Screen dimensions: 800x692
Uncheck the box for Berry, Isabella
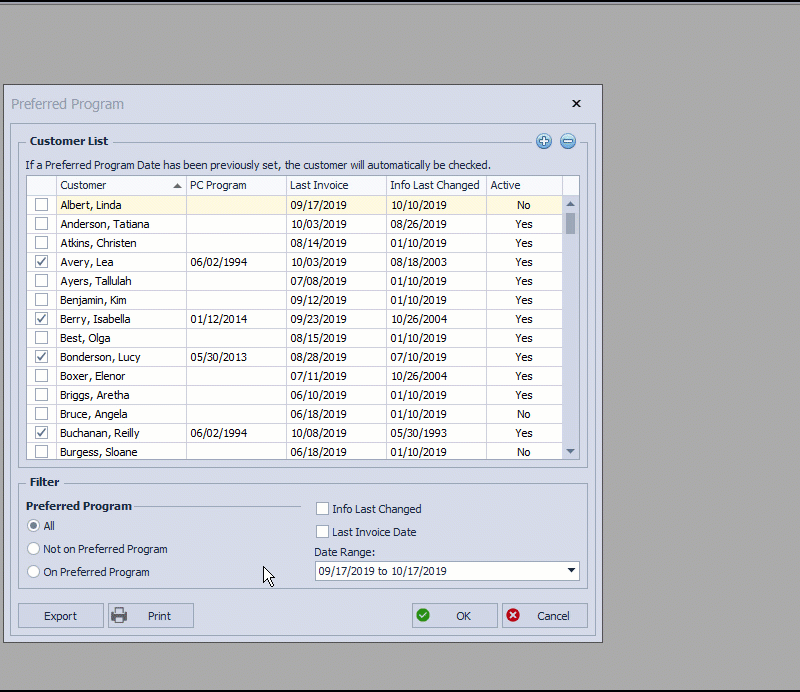click(x=41, y=319)
